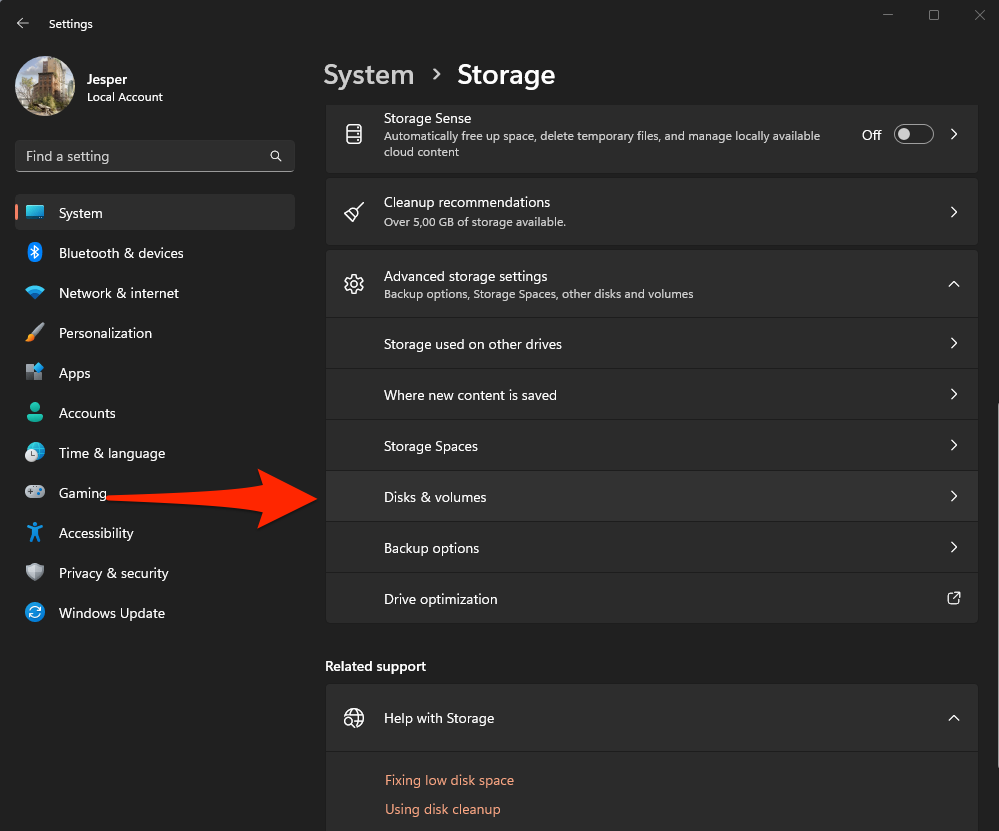Navigate to the Windows Update section

click(111, 613)
